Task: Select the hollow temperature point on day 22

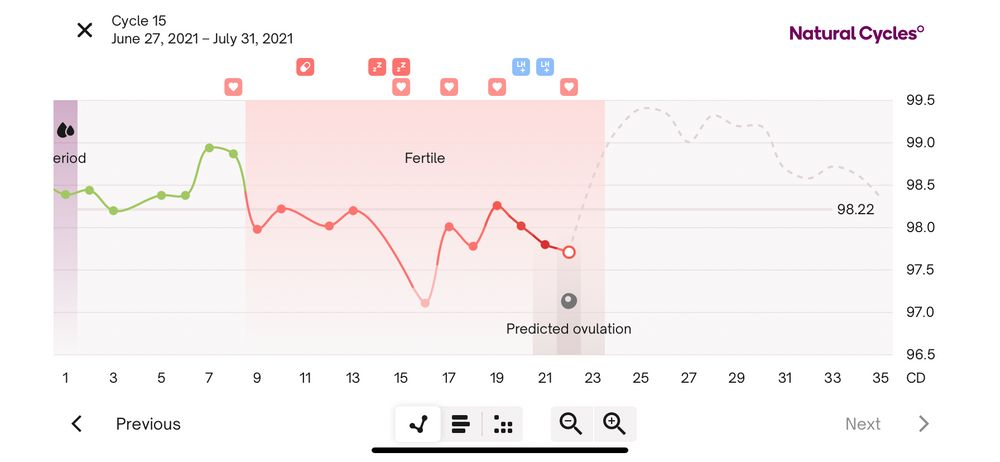Action: click(569, 252)
